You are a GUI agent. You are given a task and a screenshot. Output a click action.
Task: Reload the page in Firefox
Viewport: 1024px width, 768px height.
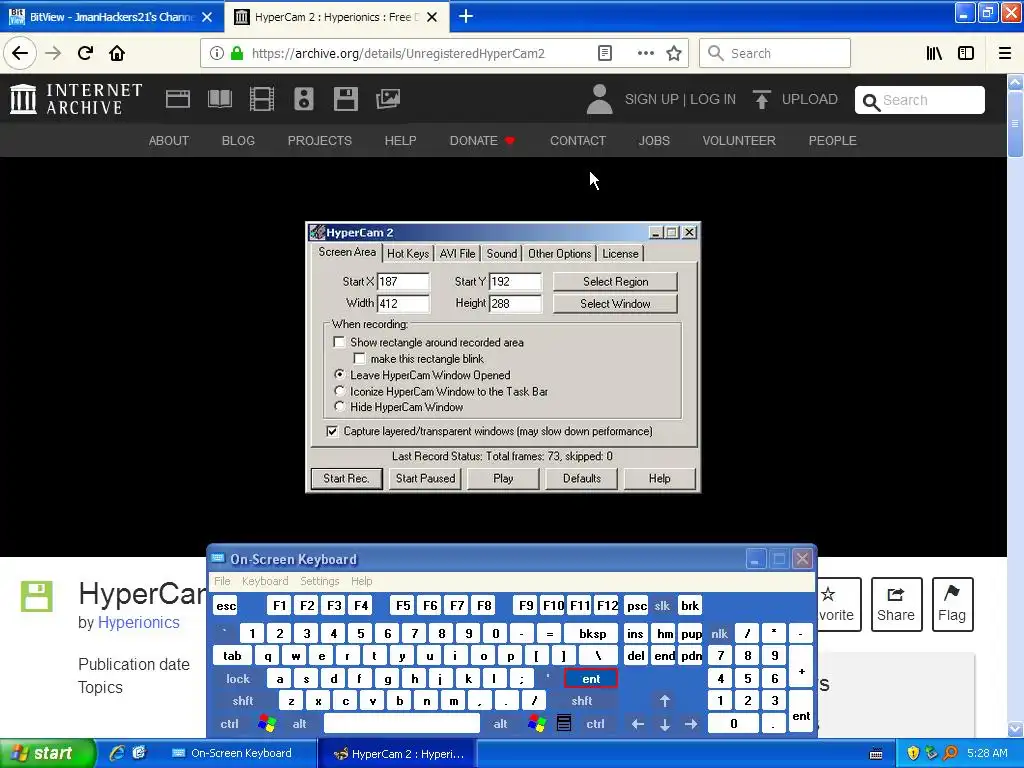[85, 53]
